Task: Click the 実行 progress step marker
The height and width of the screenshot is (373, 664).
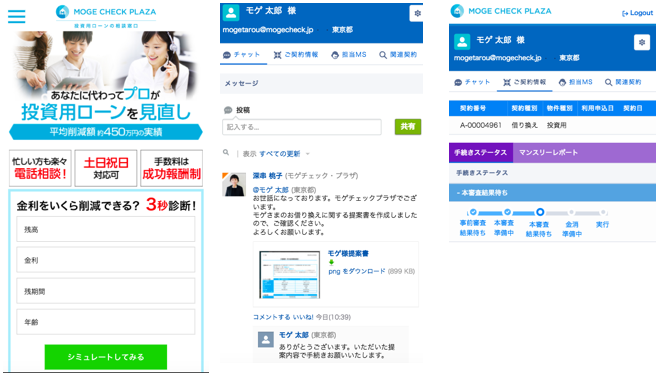Action: pos(603,212)
